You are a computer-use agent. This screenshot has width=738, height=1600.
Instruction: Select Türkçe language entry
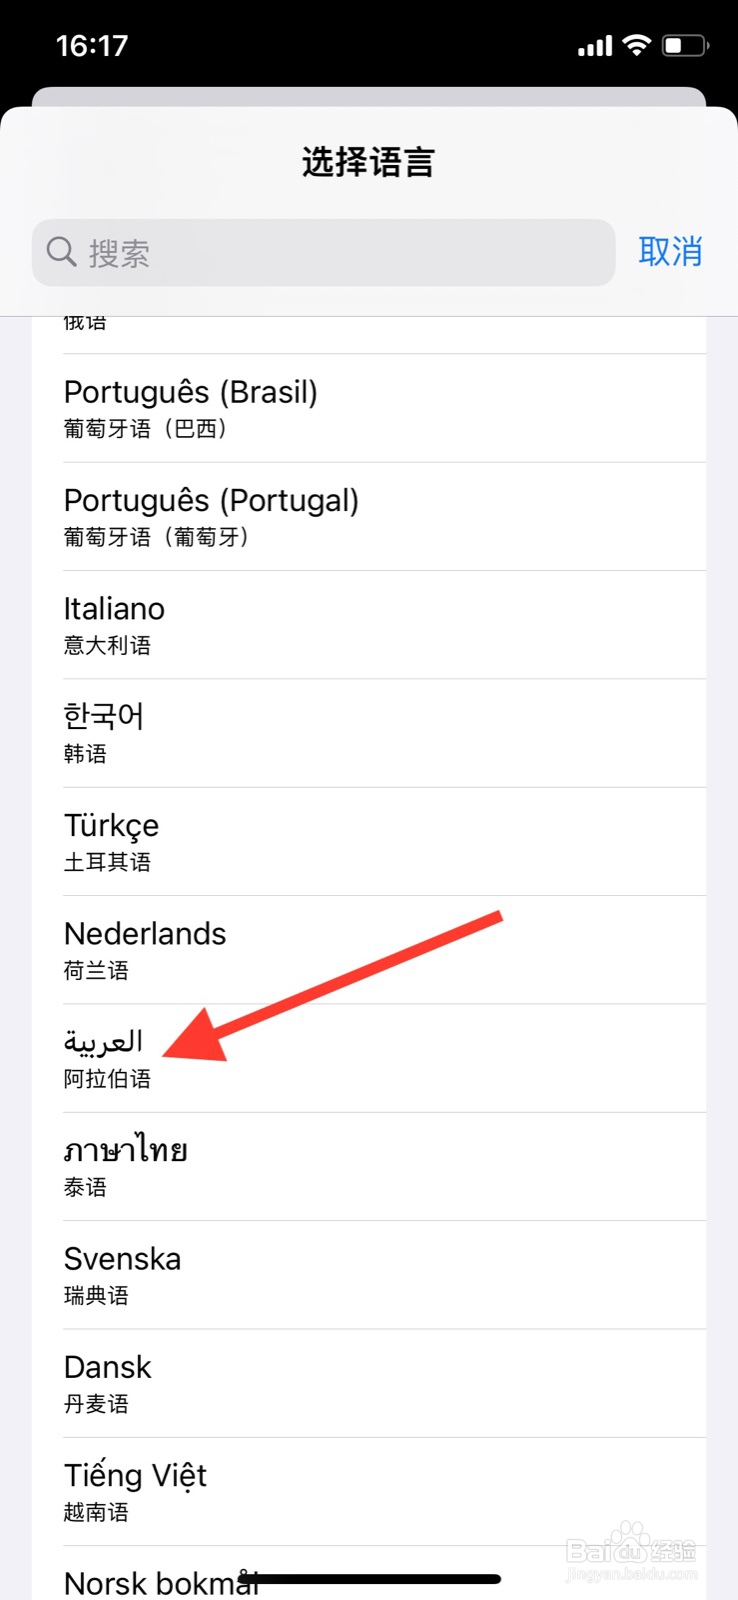368,841
